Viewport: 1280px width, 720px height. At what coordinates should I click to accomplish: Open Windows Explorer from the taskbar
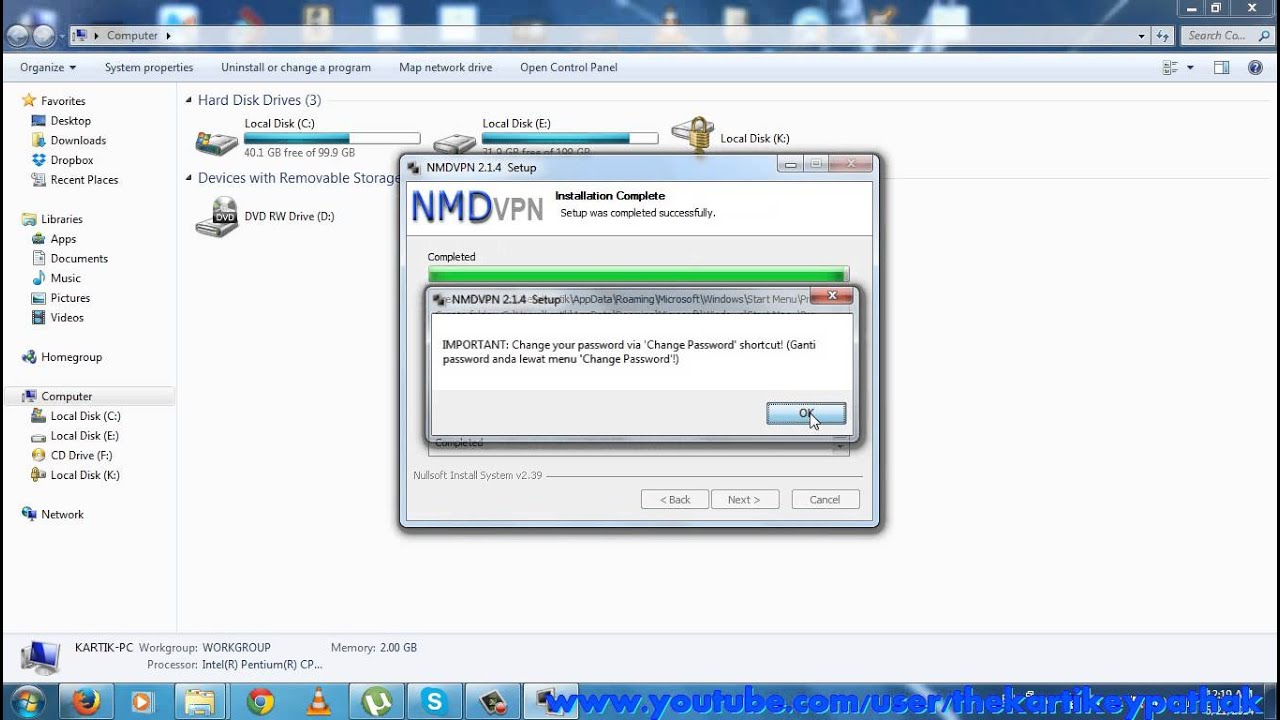(x=201, y=702)
